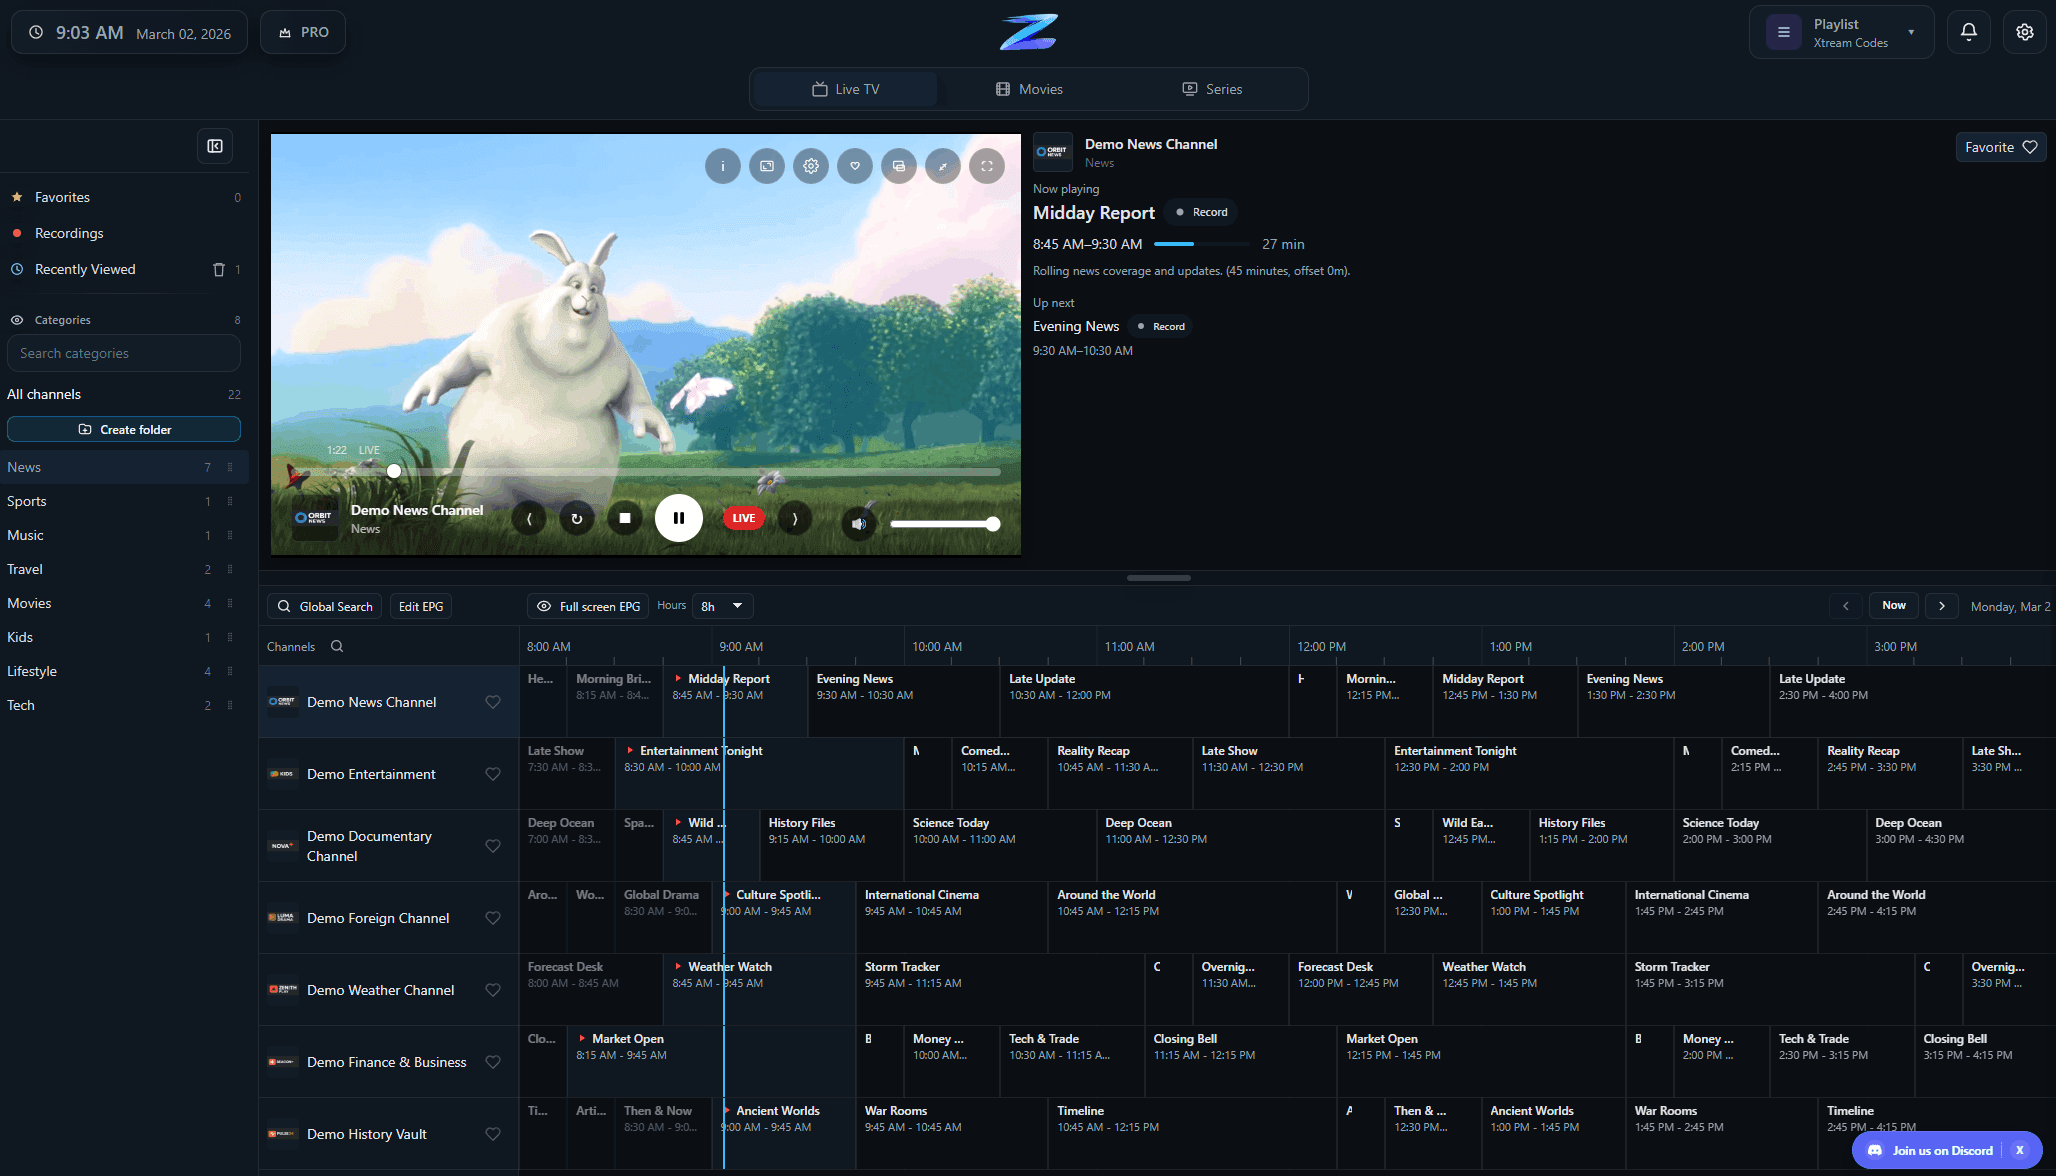Open the player settings gear
The height and width of the screenshot is (1176, 2056).
[811, 166]
